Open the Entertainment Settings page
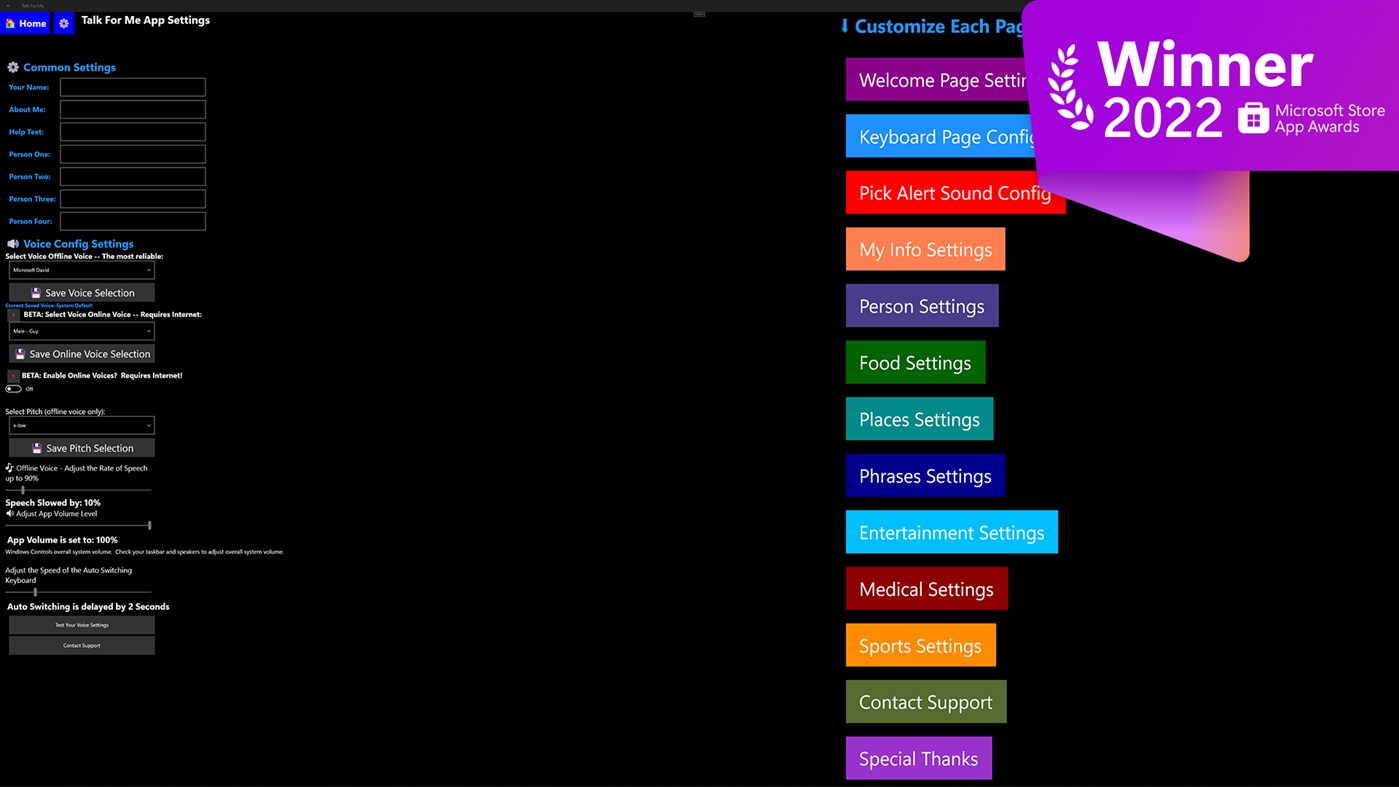1399x787 pixels. 951,531
